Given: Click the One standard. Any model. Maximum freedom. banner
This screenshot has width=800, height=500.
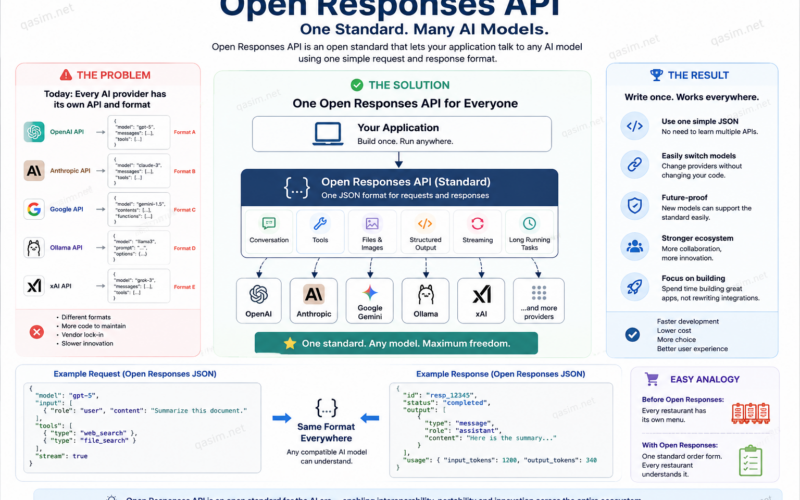Looking at the screenshot, I should click(396, 343).
